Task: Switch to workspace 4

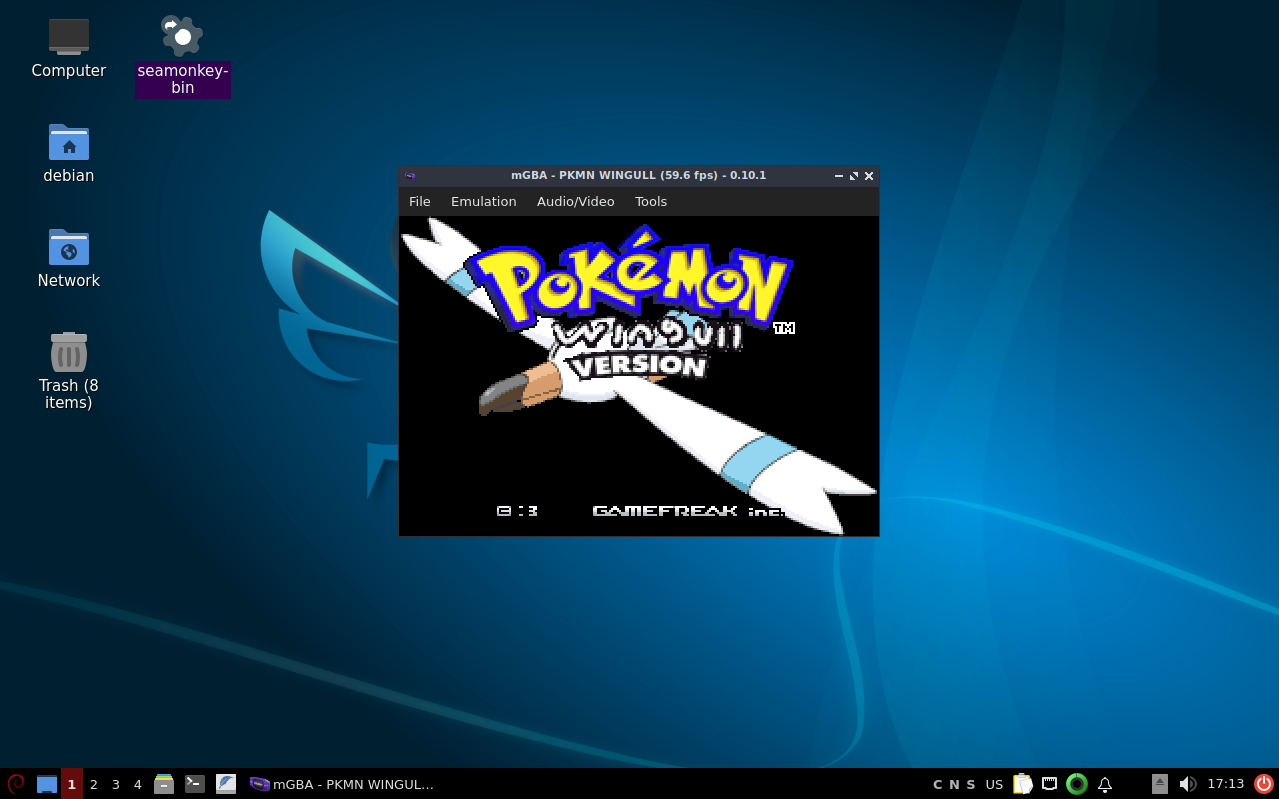Action: (x=138, y=784)
